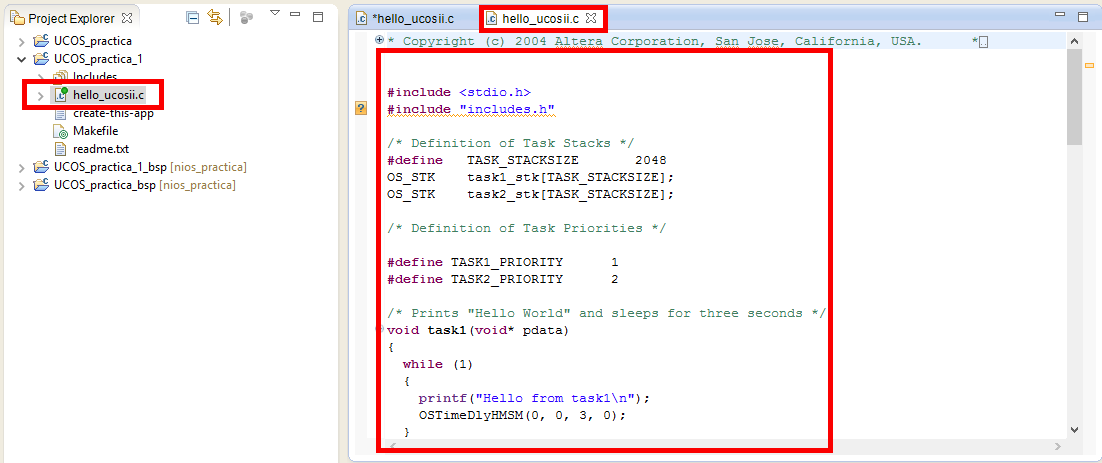This screenshot has height=463, width=1102.
Task: Maximize the Project Explorer panel
Action: 318,17
